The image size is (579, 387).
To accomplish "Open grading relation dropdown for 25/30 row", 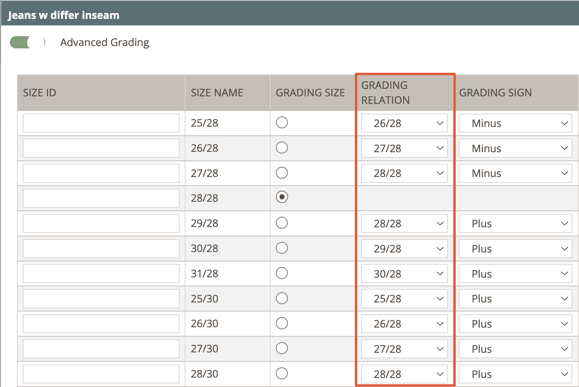I will tap(404, 299).
